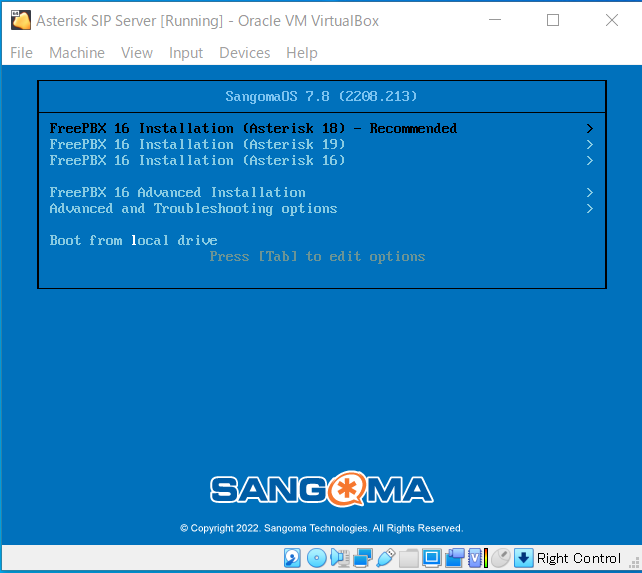
Task: Expand arrow for Asterisk 18 Recommended row
Action: pos(590,129)
